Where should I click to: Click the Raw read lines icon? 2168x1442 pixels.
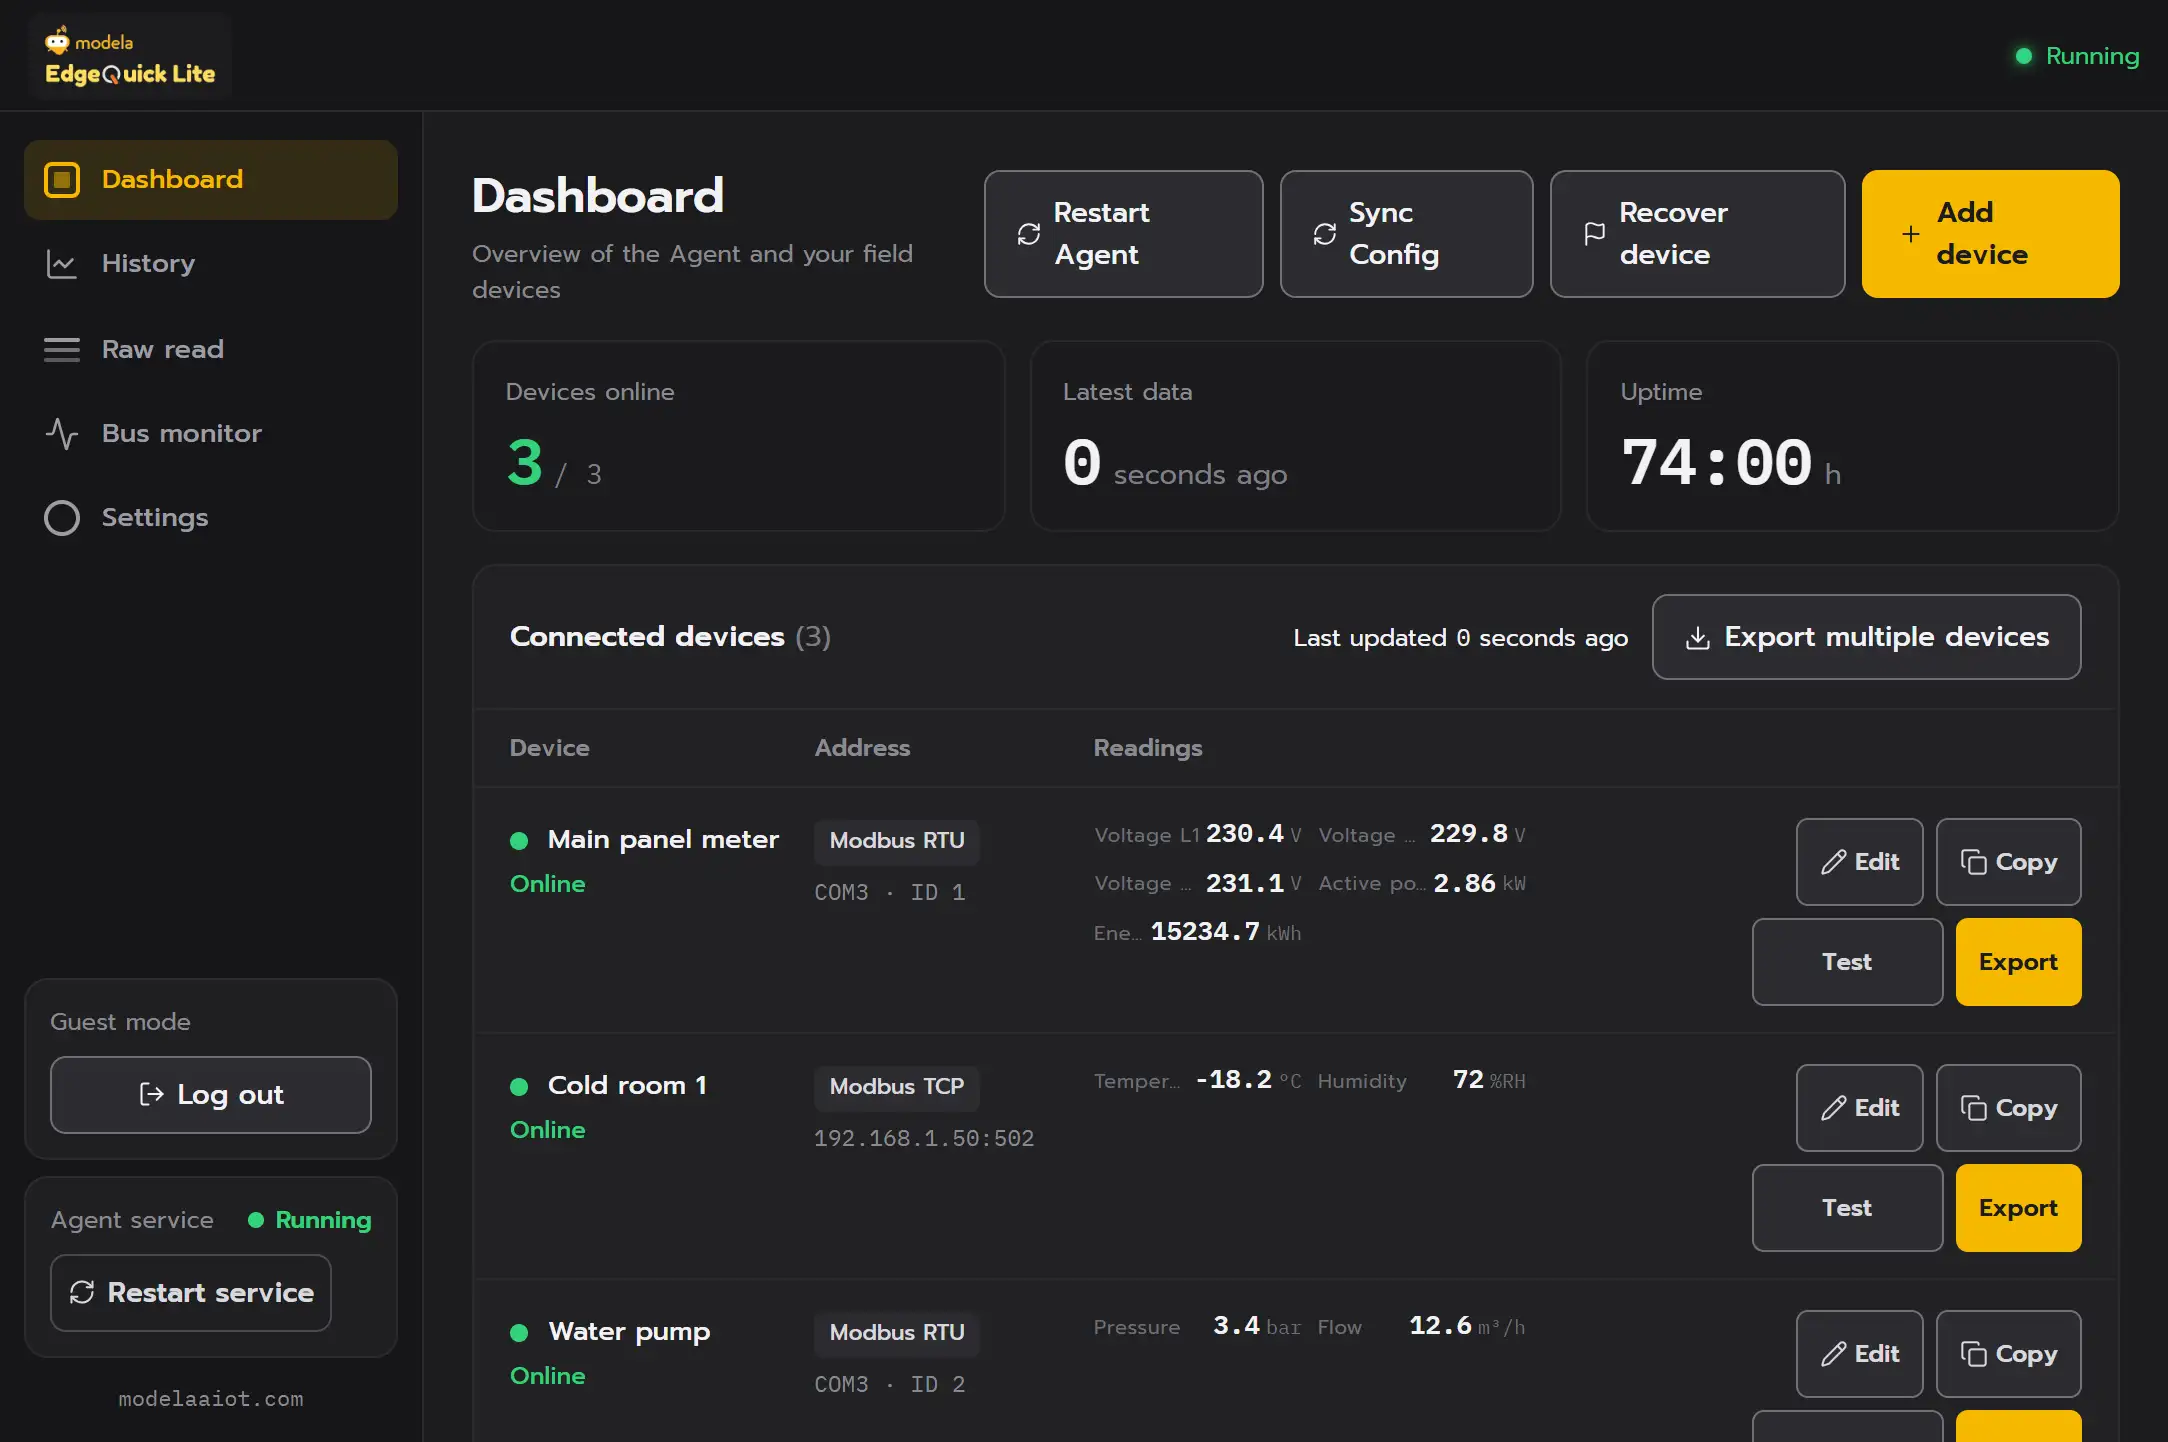click(x=62, y=349)
